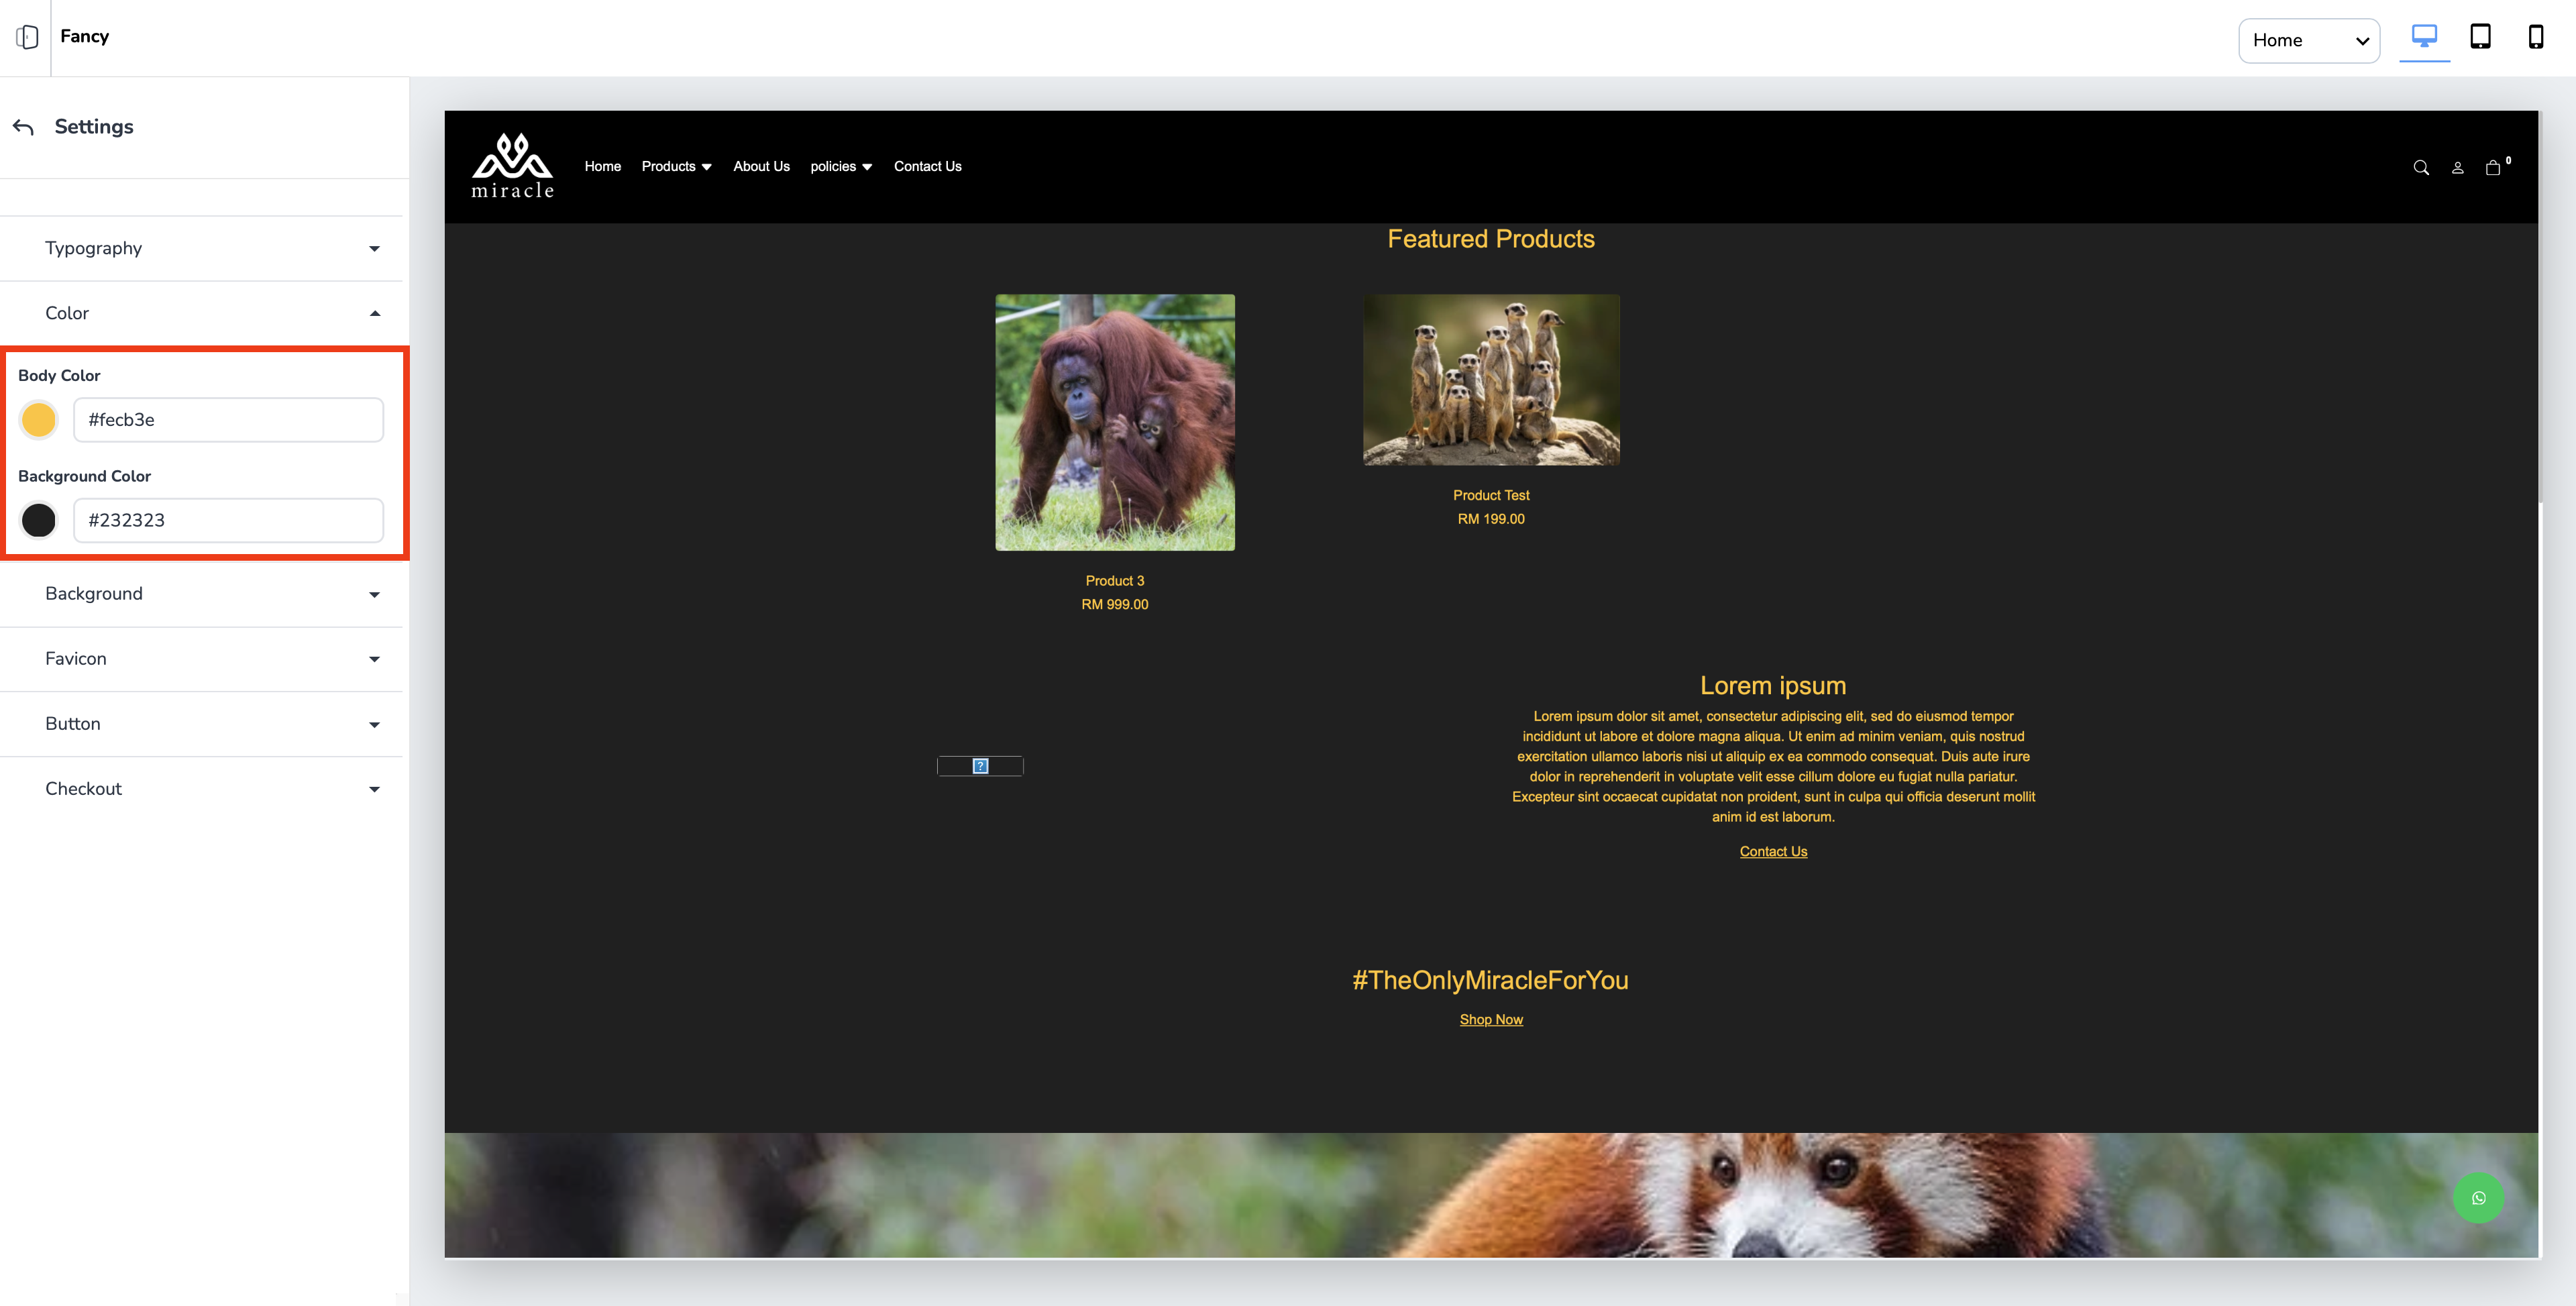This screenshot has width=2576, height=1306.
Task: Click About Us in navigation bar
Action: [x=761, y=166]
